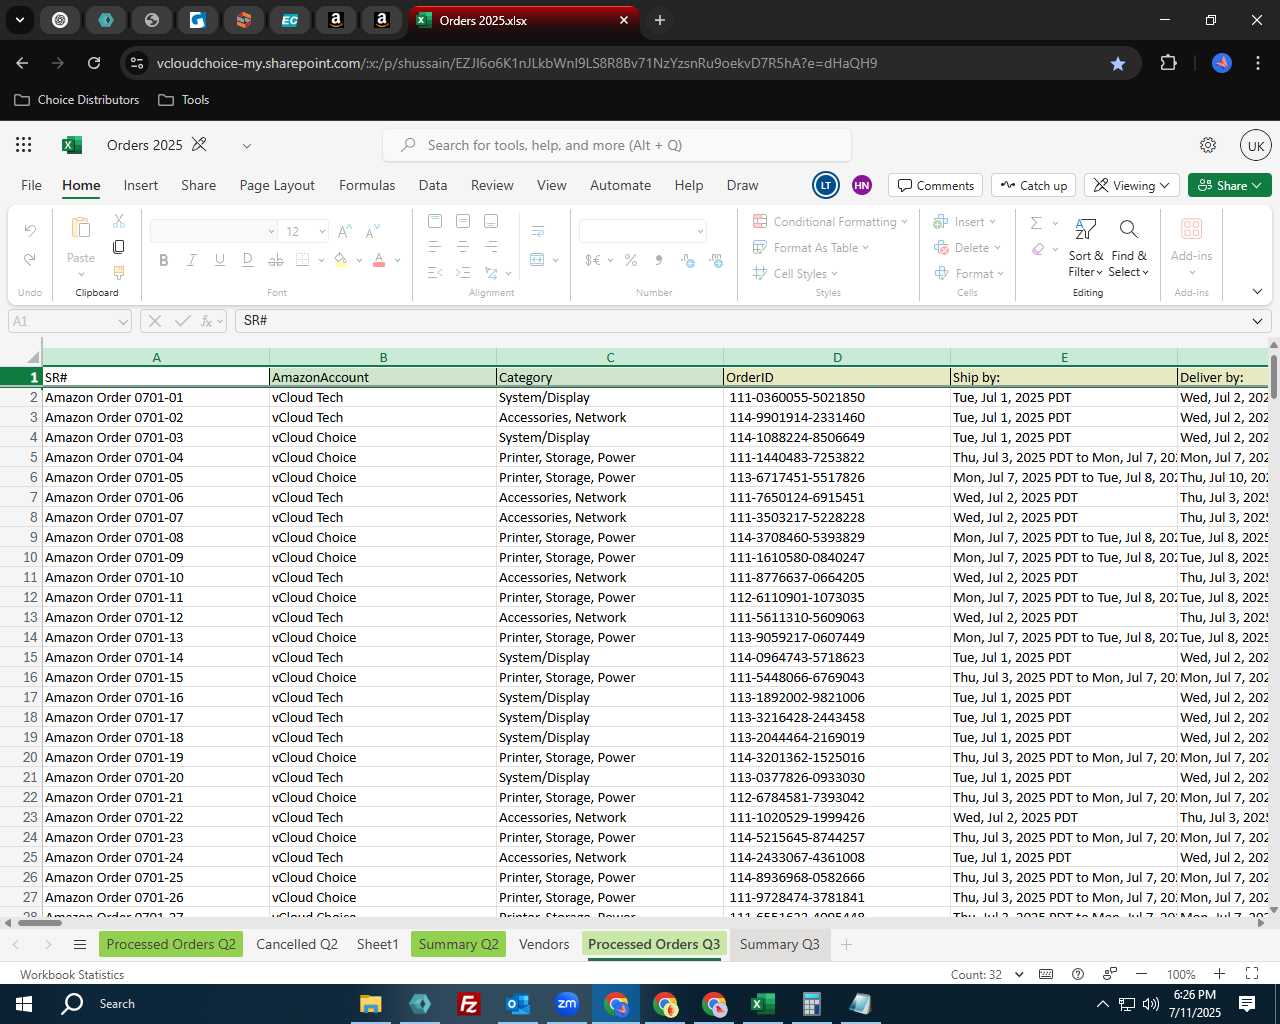This screenshot has width=1280, height=1024.
Task: Open Outlook from the taskbar
Action: click(517, 1004)
